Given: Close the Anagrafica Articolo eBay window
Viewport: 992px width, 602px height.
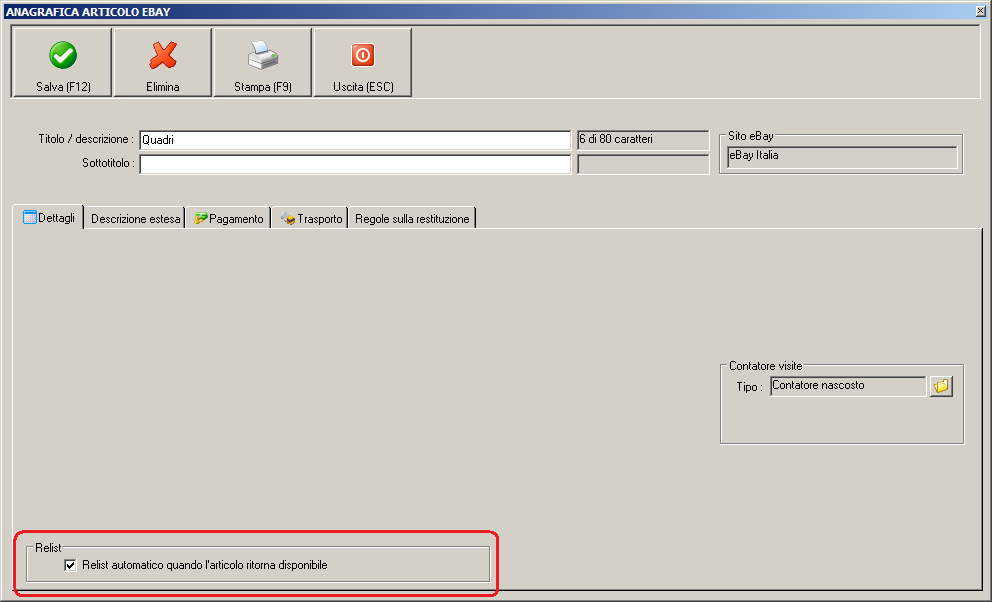Looking at the screenshot, I should coord(980,11).
